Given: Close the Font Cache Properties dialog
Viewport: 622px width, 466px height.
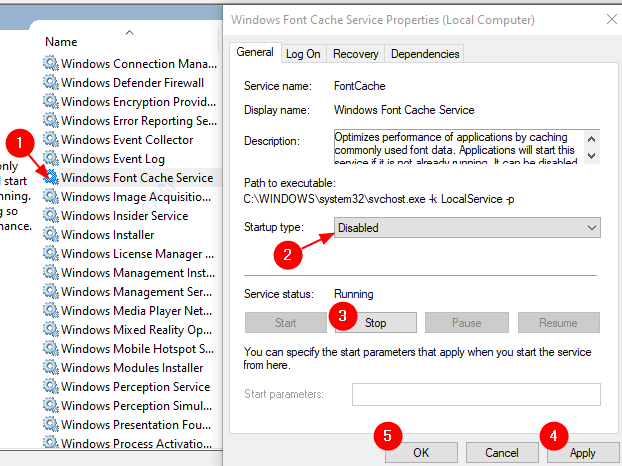Looking at the screenshot, I should [612, 19].
